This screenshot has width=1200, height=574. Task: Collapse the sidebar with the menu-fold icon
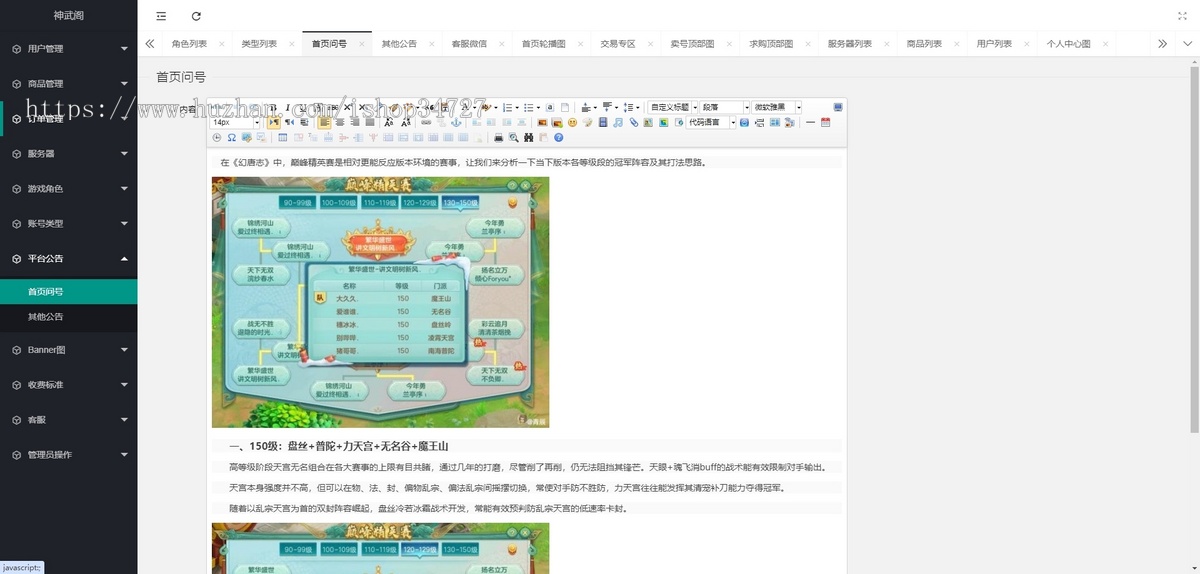click(162, 16)
